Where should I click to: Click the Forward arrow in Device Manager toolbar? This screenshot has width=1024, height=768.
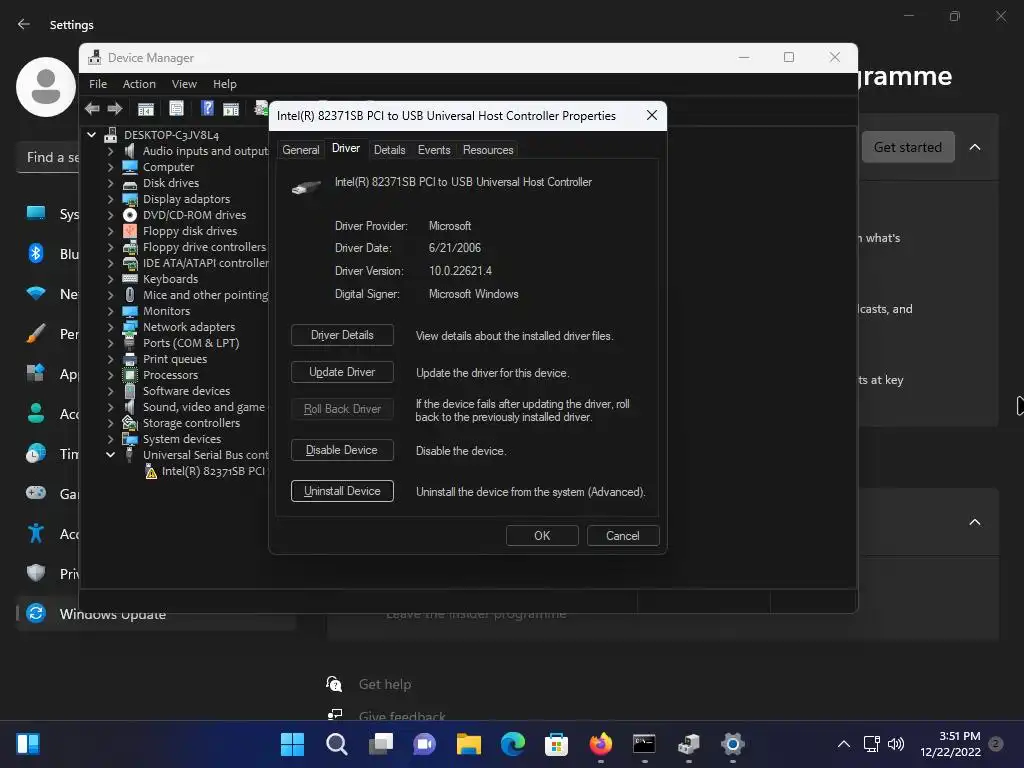click(x=115, y=108)
